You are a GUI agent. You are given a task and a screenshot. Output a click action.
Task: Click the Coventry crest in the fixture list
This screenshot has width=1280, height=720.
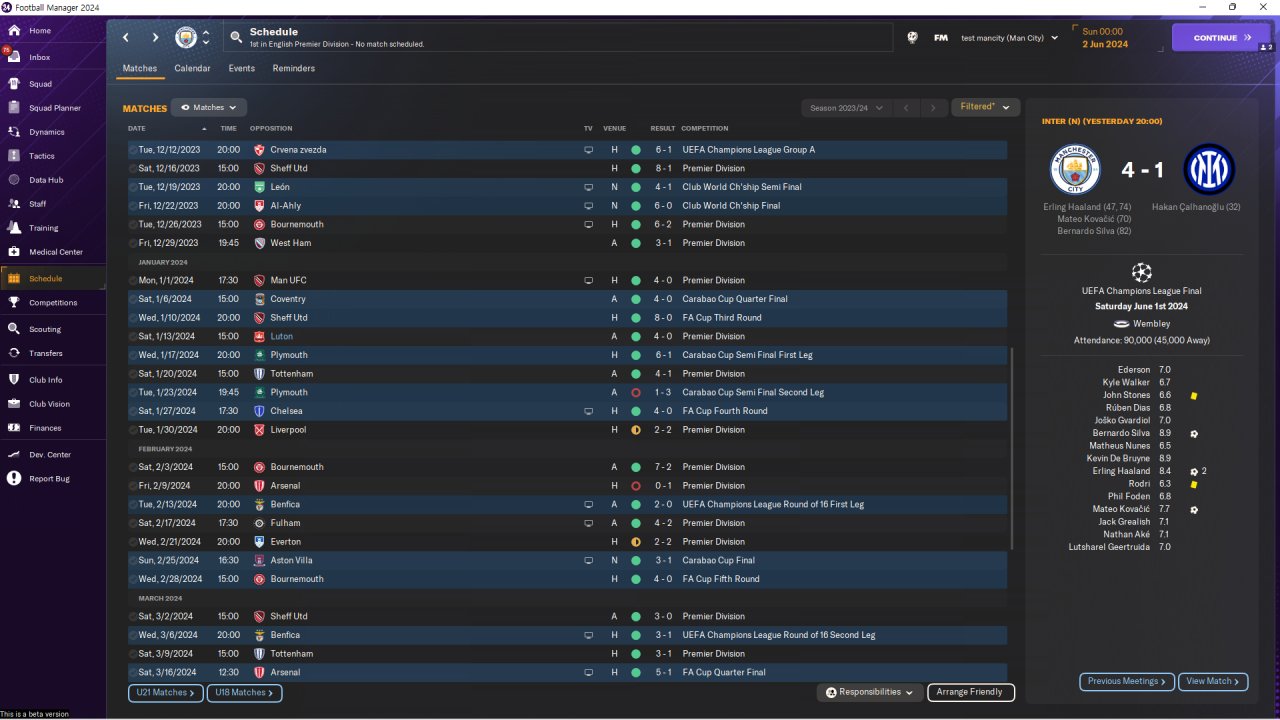point(260,299)
